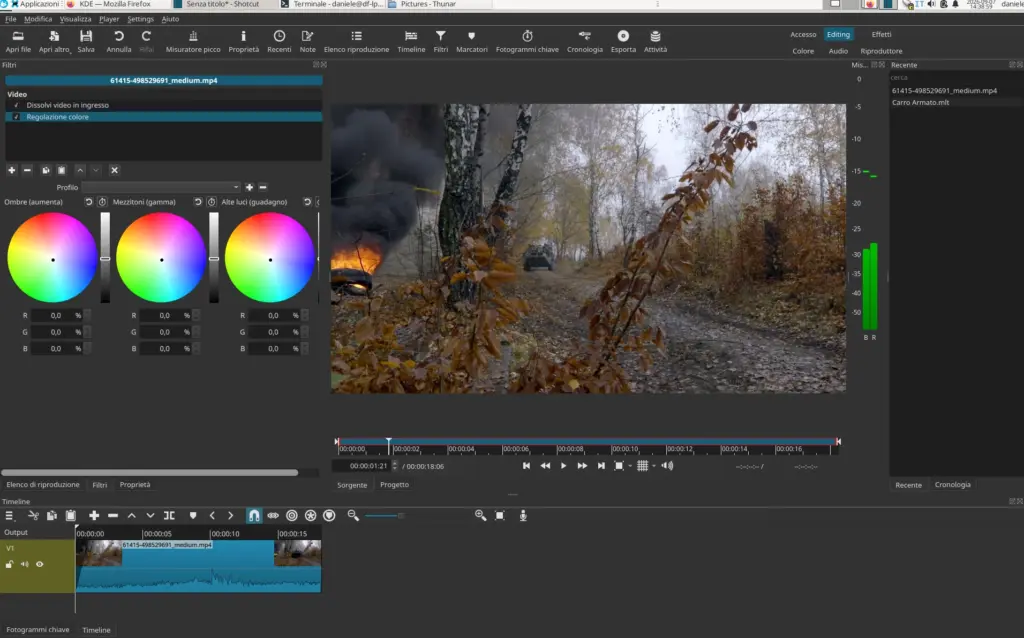Screen dimensions: 1024x638
Task: Append clip with timeline plus icon
Action: coord(94,515)
